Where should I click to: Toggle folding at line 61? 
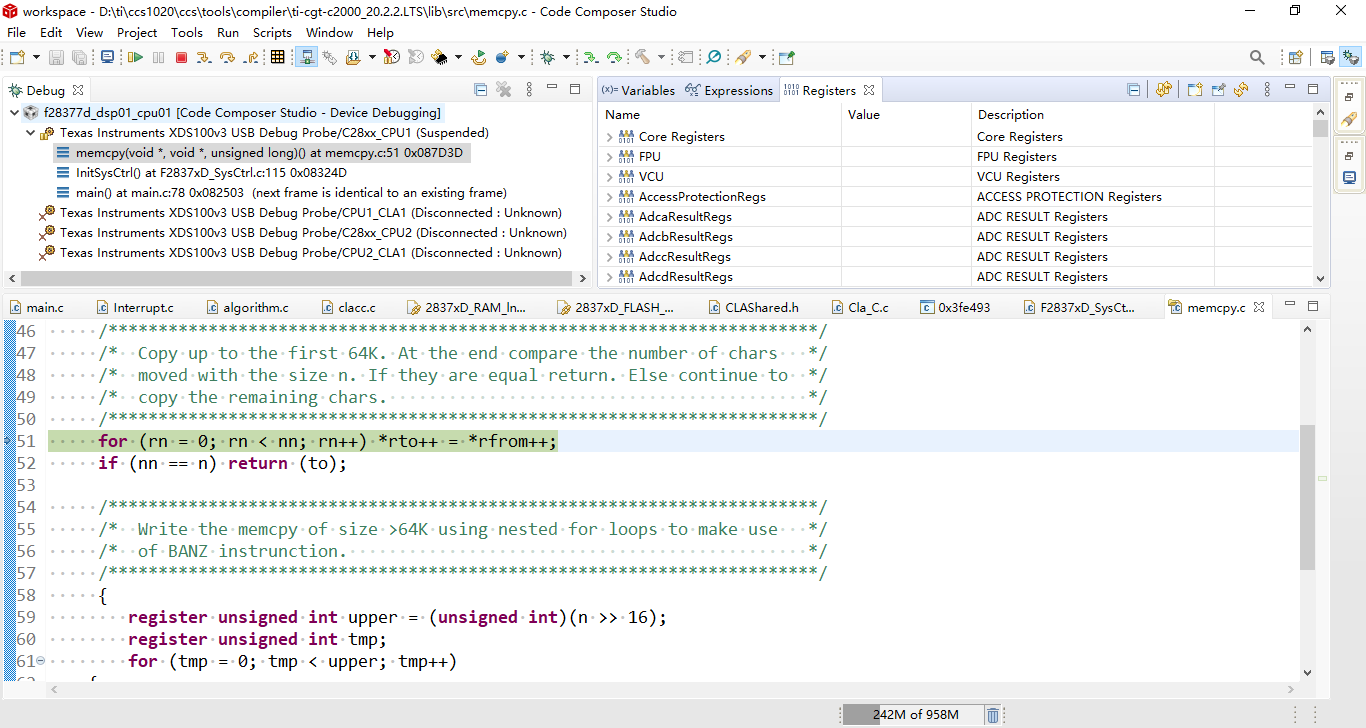pos(41,661)
